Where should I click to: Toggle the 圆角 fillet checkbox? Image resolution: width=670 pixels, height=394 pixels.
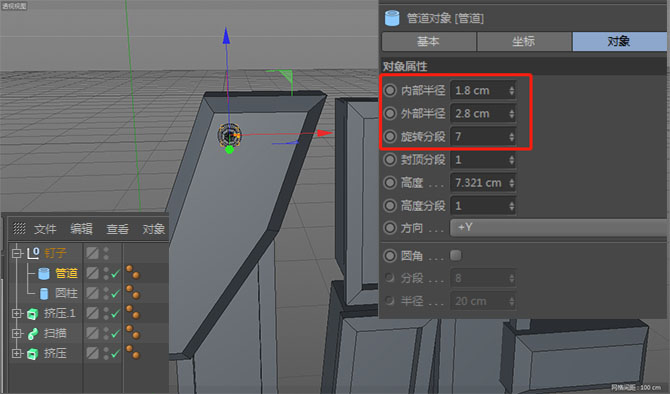[455, 256]
